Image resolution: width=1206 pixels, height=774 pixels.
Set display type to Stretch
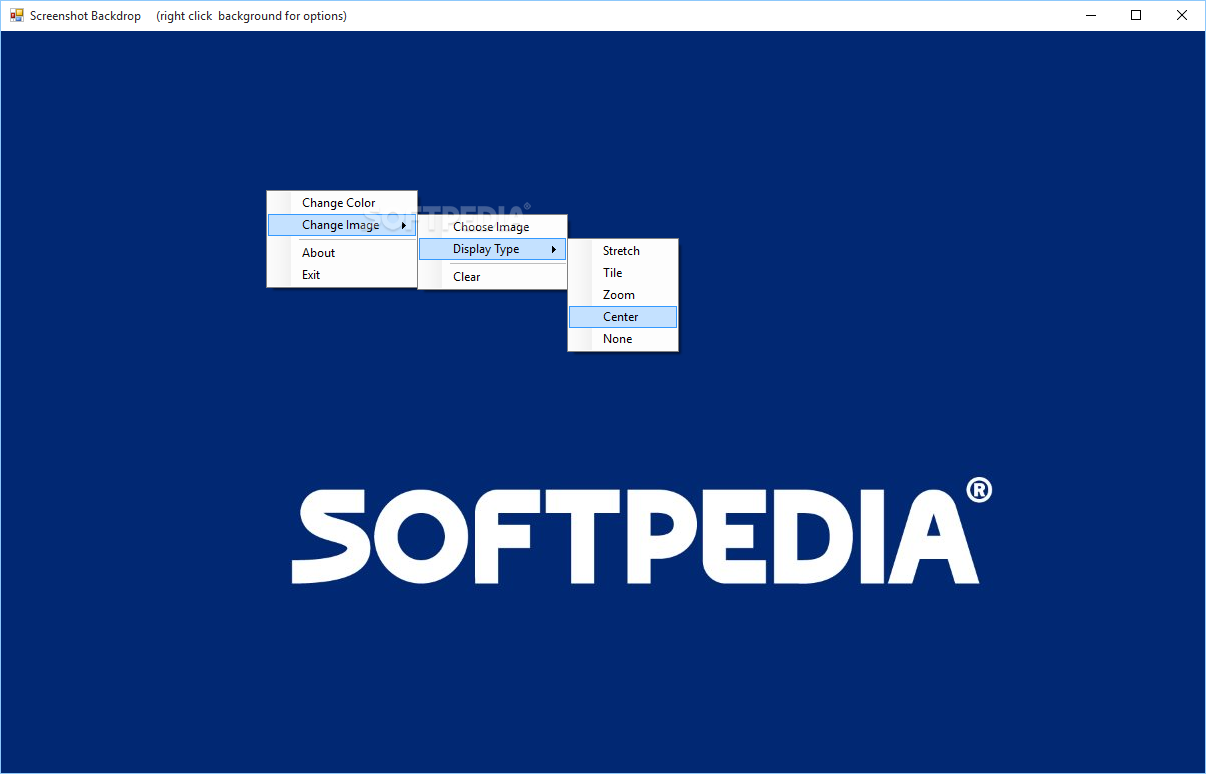coord(623,251)
